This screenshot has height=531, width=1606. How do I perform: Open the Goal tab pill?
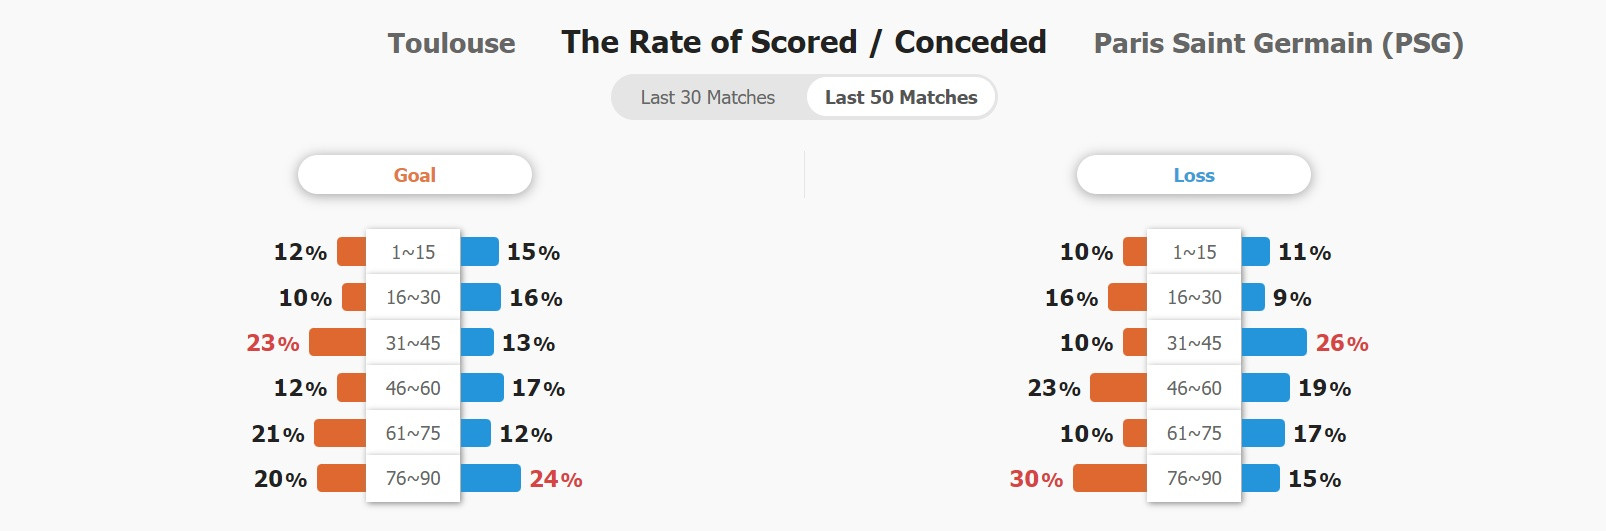point(415,175)
